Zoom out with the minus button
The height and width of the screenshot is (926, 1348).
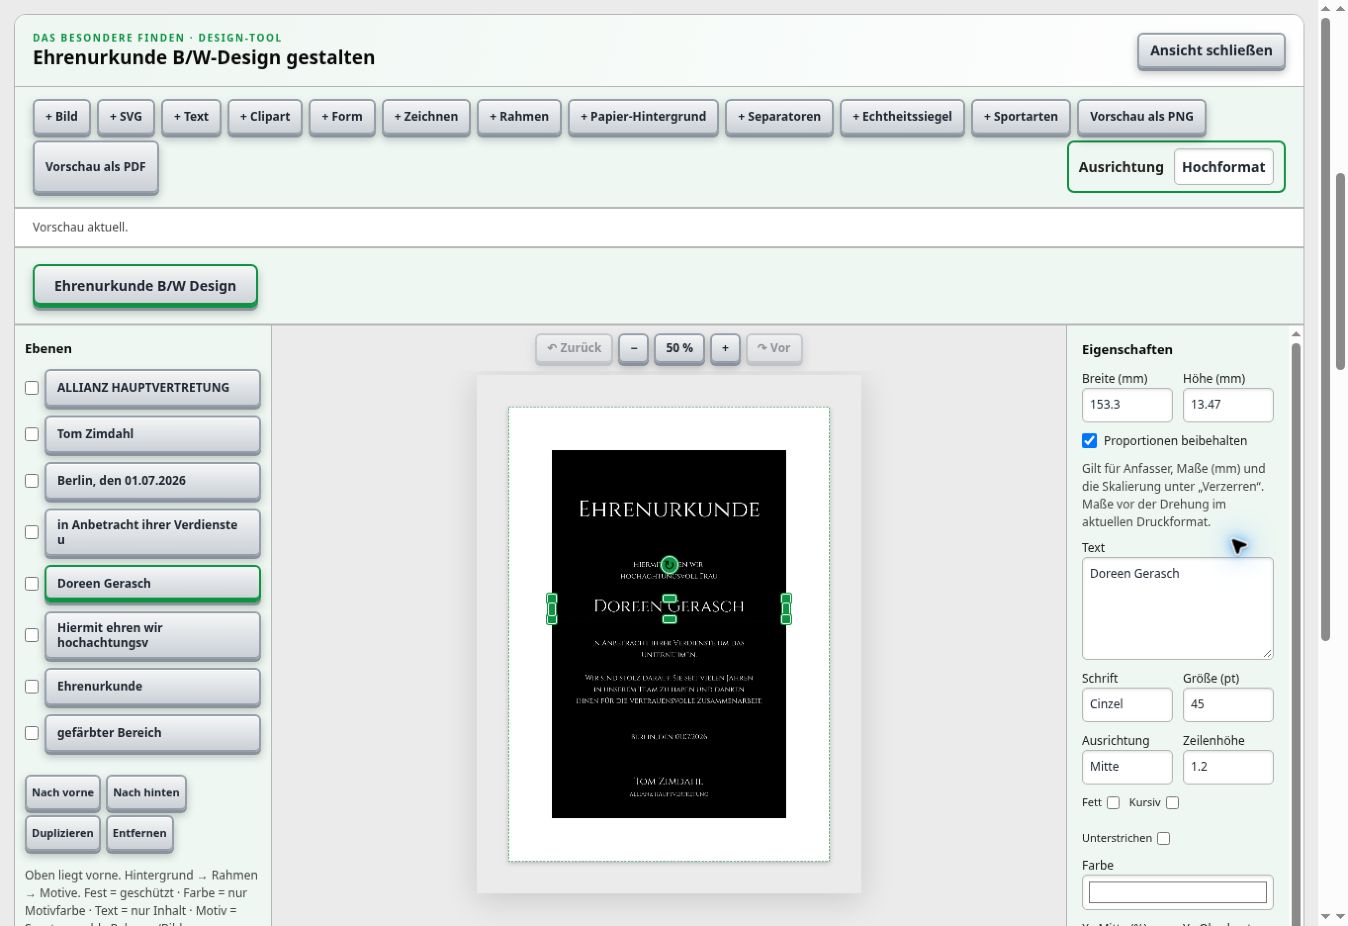click(633, 348)
